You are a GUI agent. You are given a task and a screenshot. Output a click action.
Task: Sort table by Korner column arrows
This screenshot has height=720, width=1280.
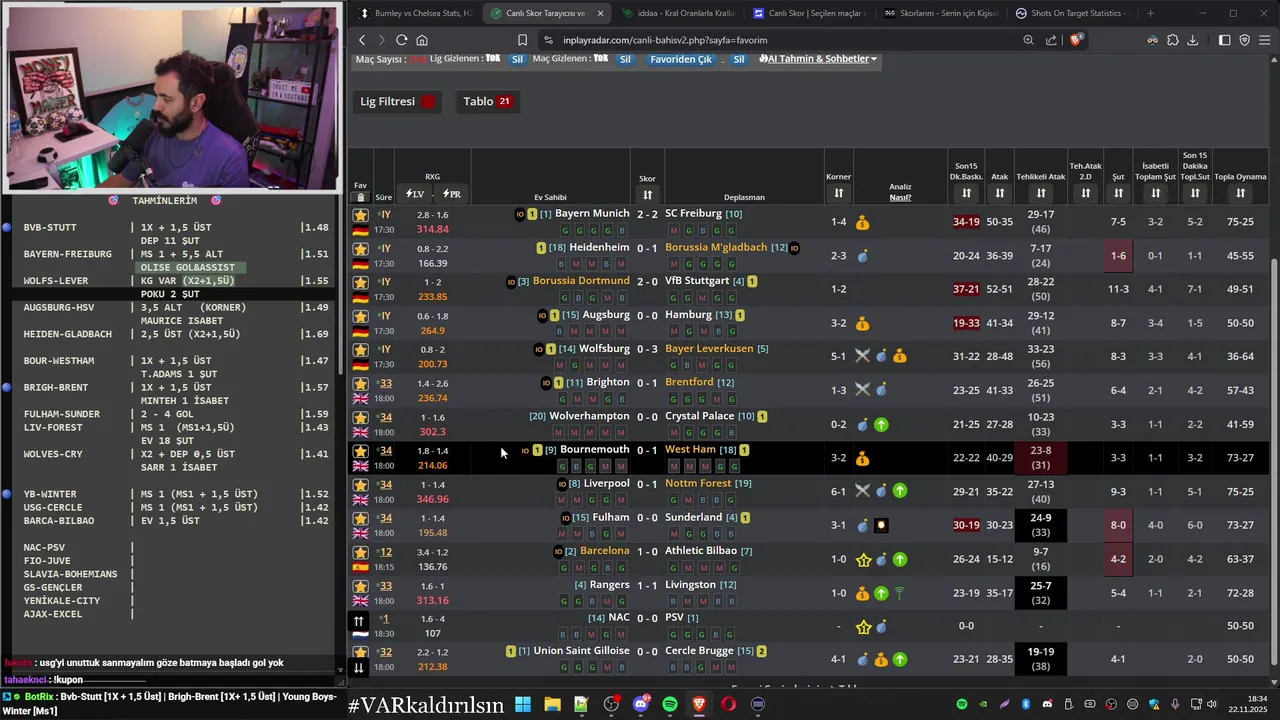(x=838, y=193)
